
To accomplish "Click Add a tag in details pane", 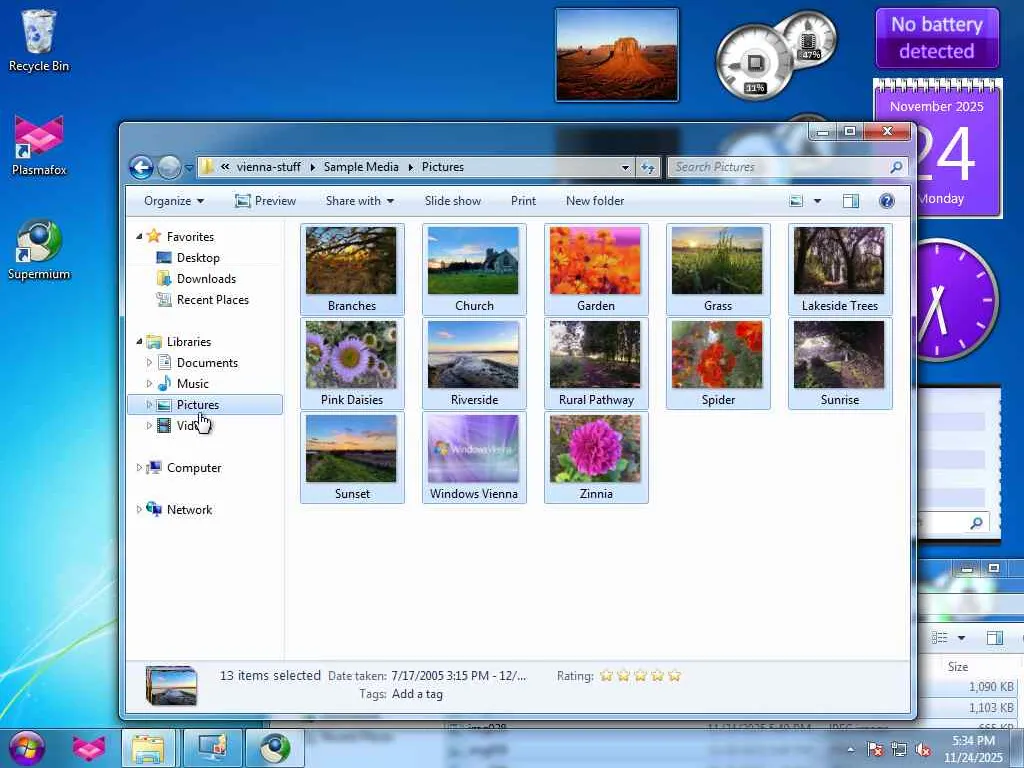I will [417, 694].
